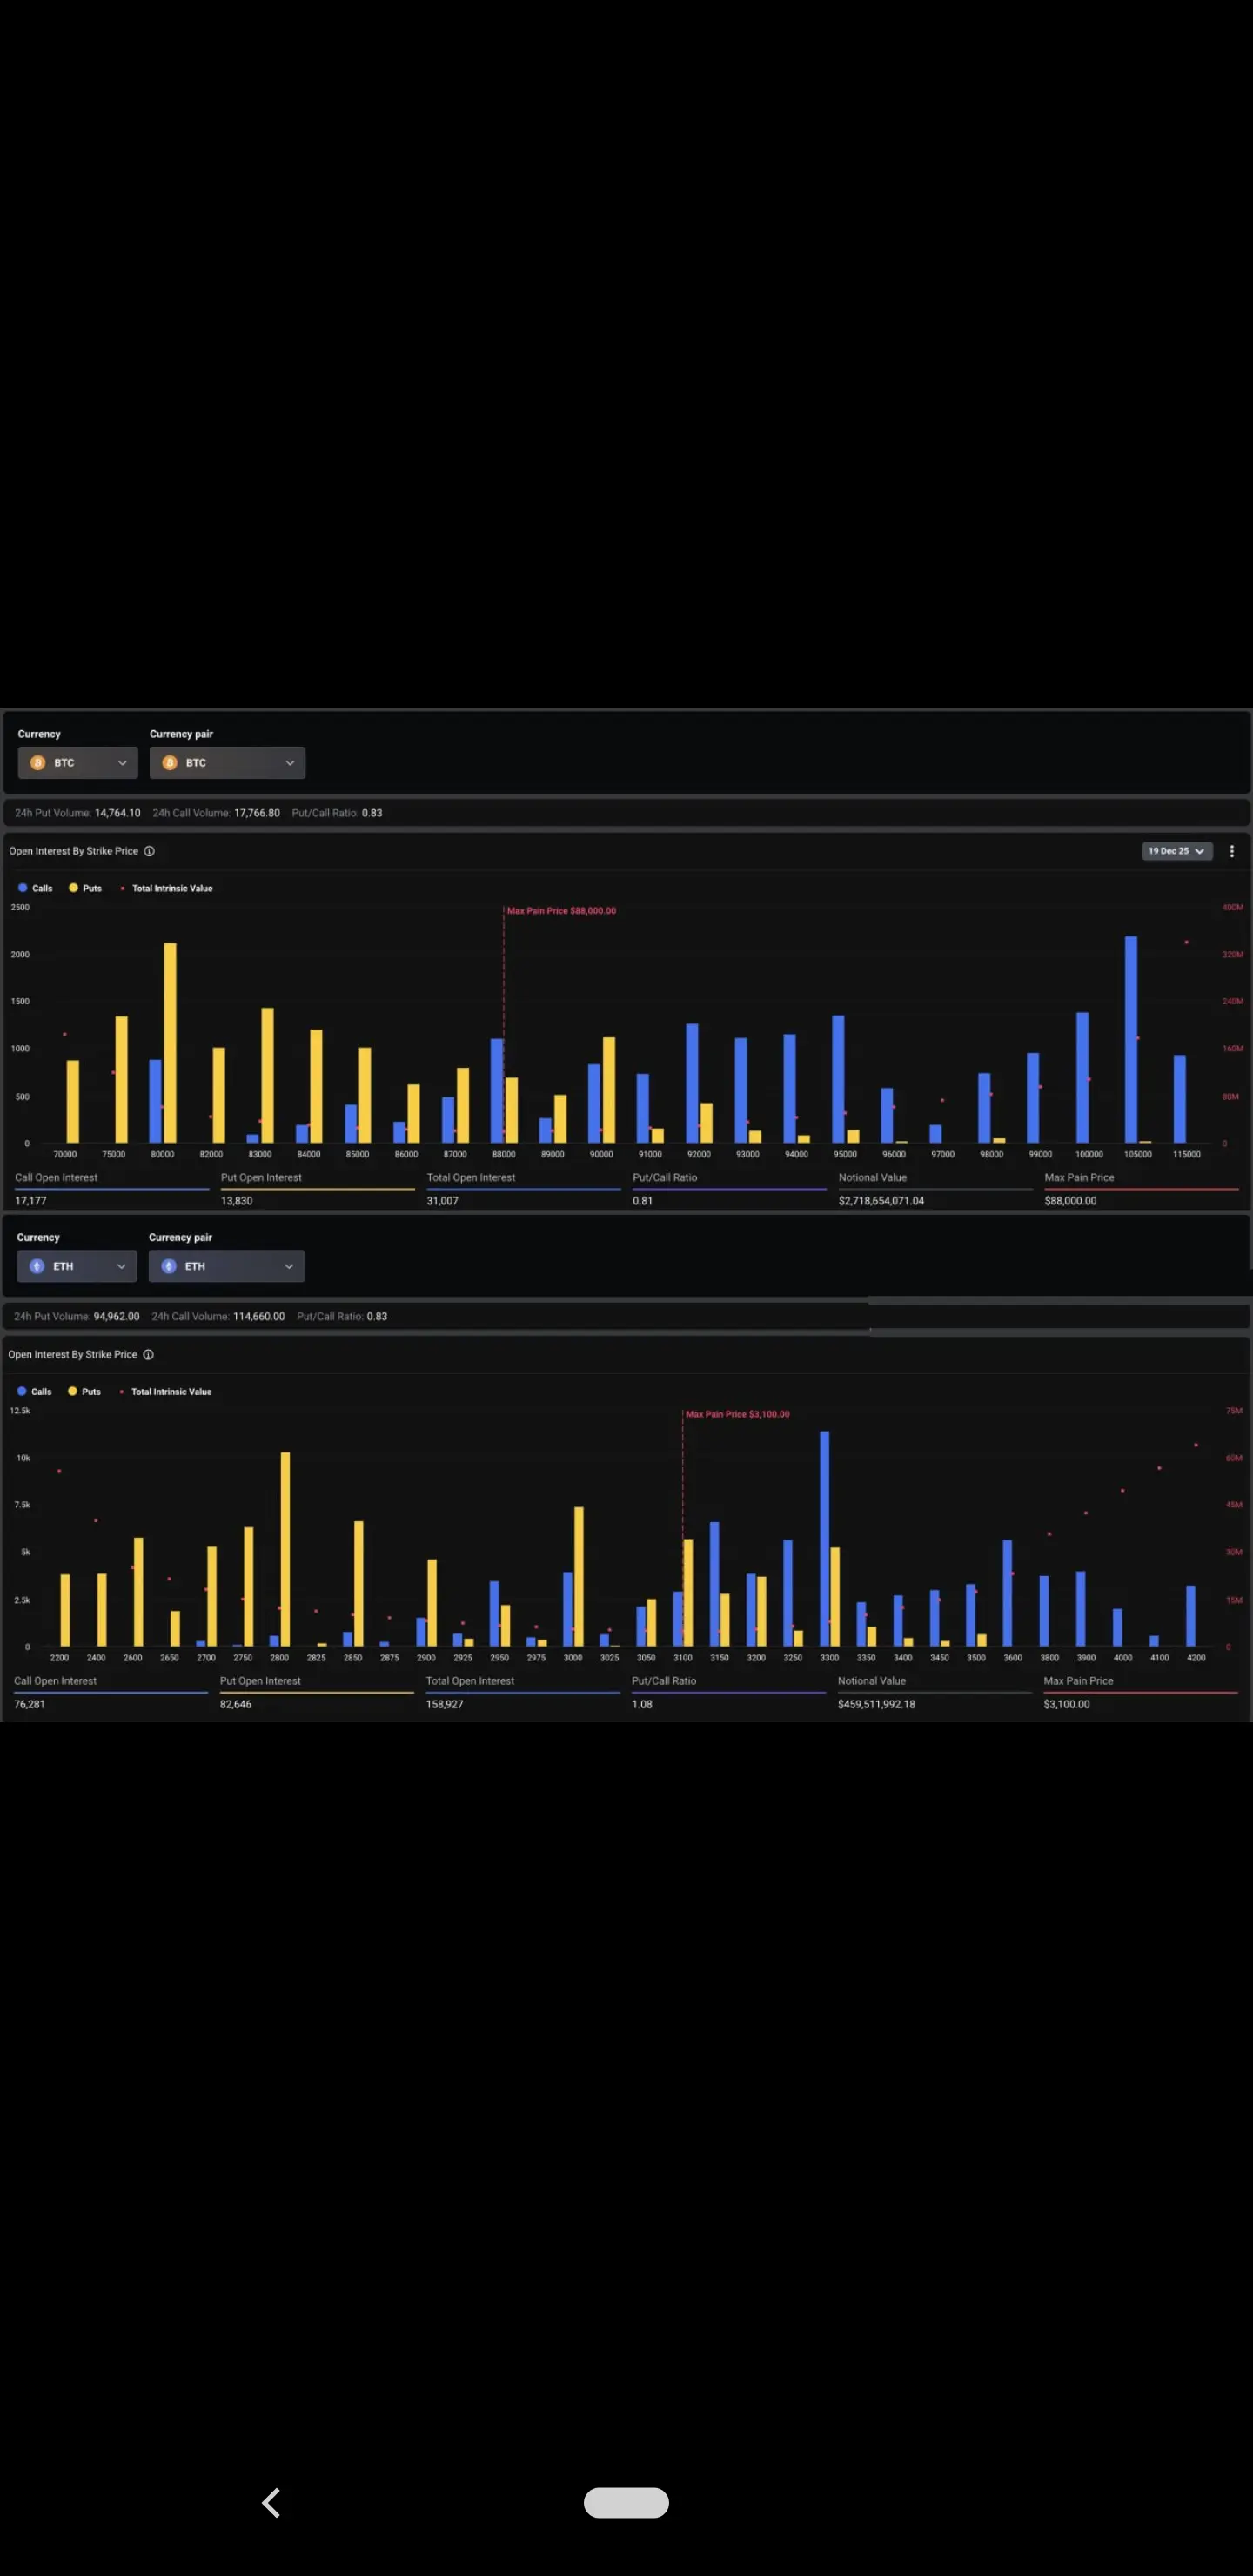
Task: Click the ETH coin icon in Currency pair dropdown
Action: pyautogui.click(x=169, y=1266)
